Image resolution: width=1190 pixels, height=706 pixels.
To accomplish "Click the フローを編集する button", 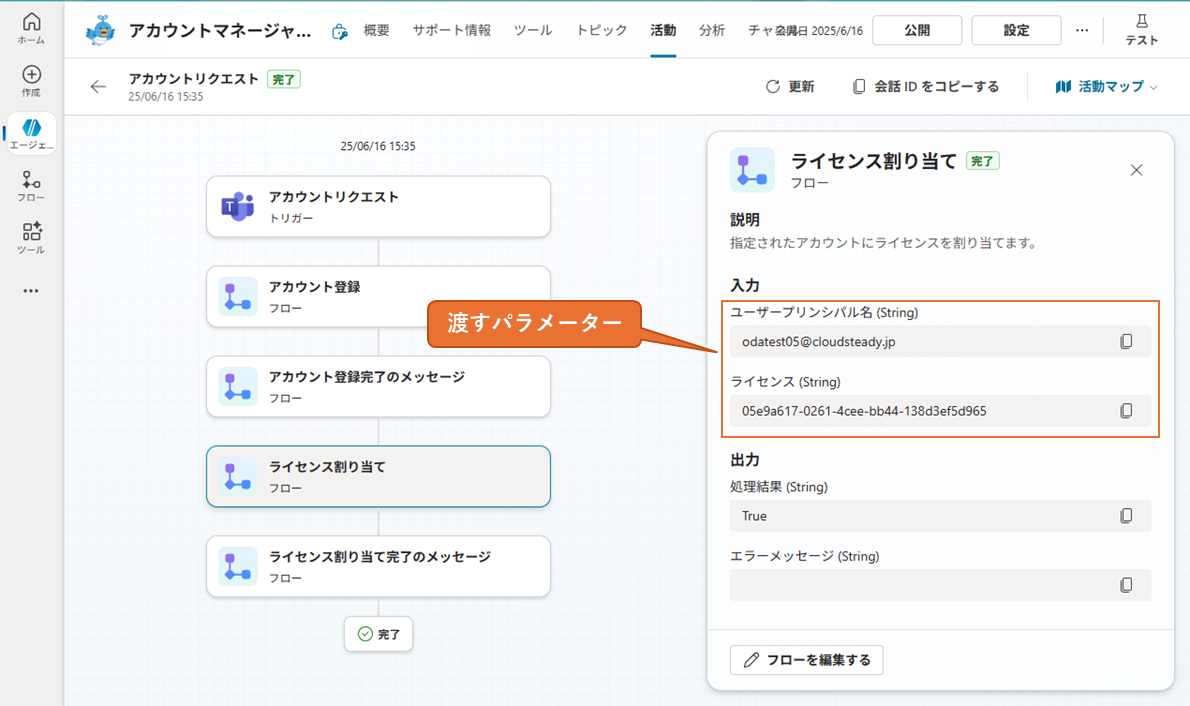I will (807, 660).
